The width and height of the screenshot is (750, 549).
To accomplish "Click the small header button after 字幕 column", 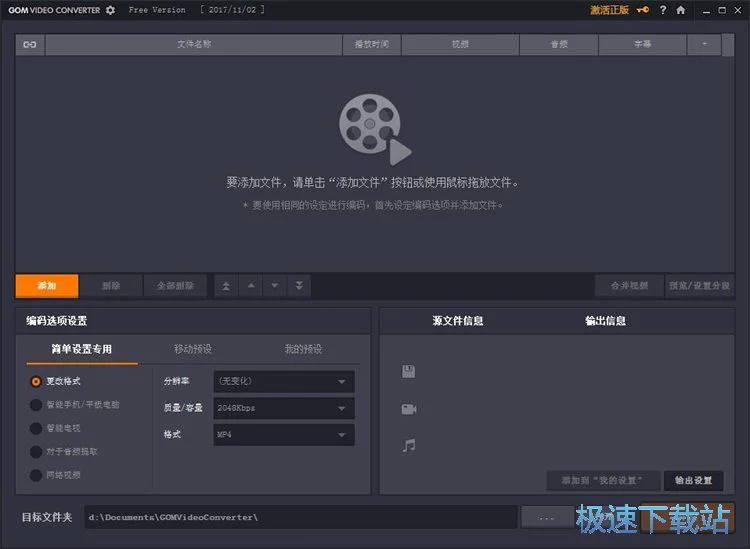I will pos(704,44).
